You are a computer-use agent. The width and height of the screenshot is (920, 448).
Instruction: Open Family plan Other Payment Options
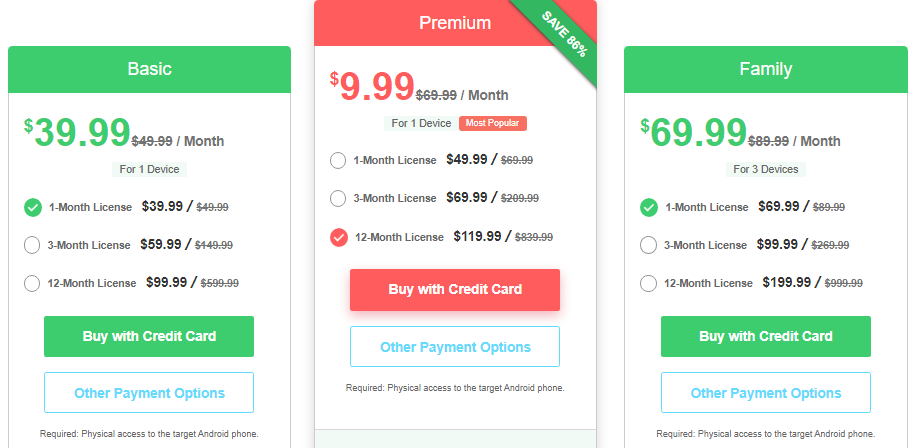click(x=766, y=393)
